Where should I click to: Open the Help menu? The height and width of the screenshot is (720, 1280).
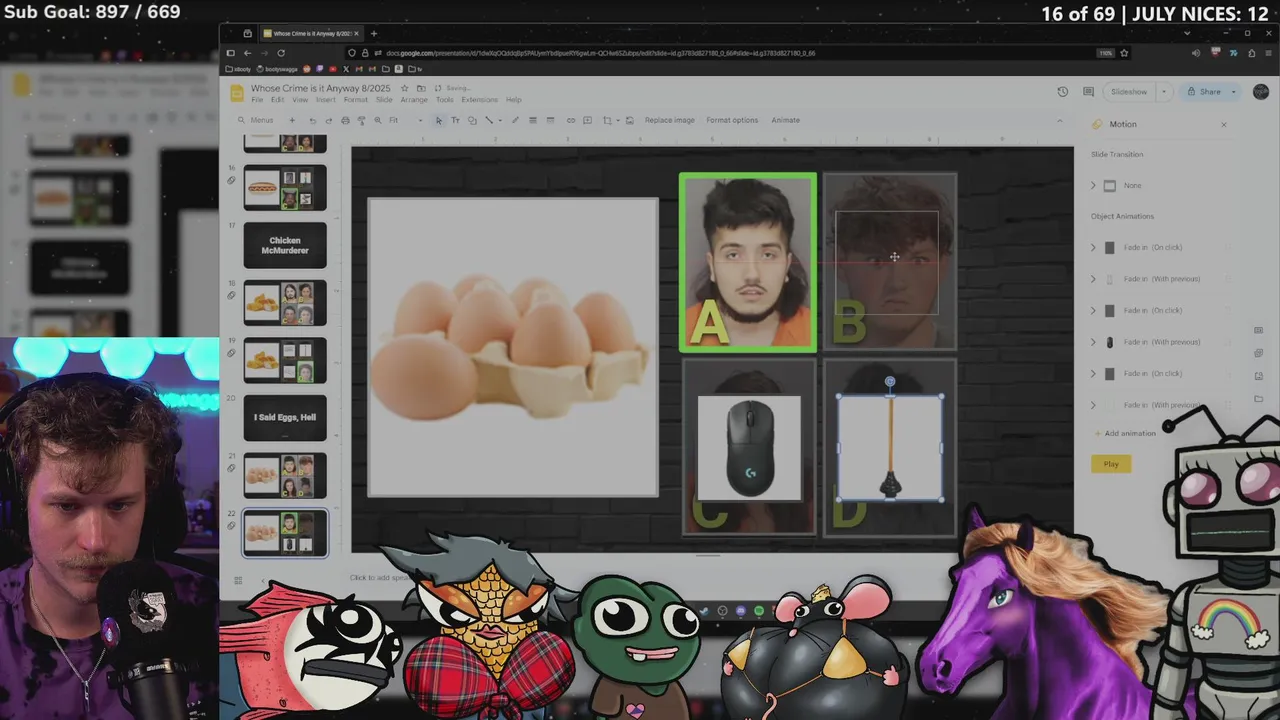click(513, 100)
